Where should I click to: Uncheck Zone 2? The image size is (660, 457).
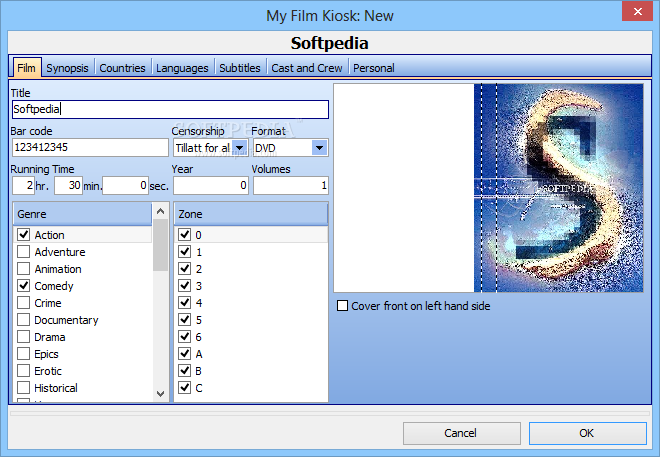tap(185, 268)
